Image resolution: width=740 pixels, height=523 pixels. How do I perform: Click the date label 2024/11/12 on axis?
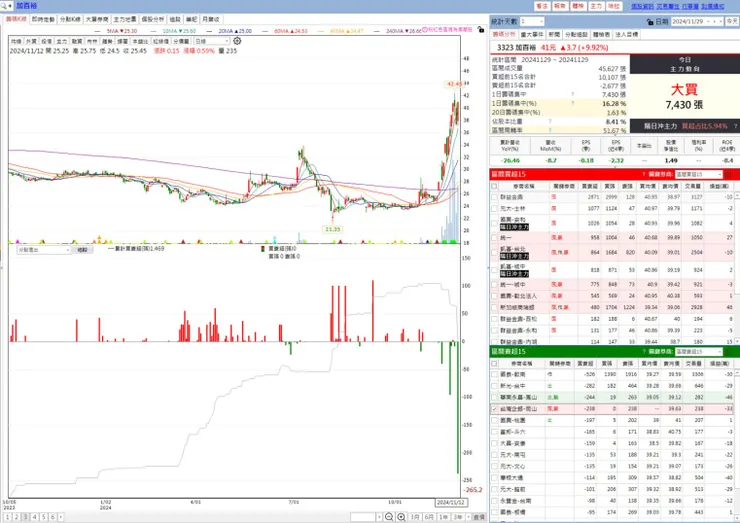[x=451, y=502]
